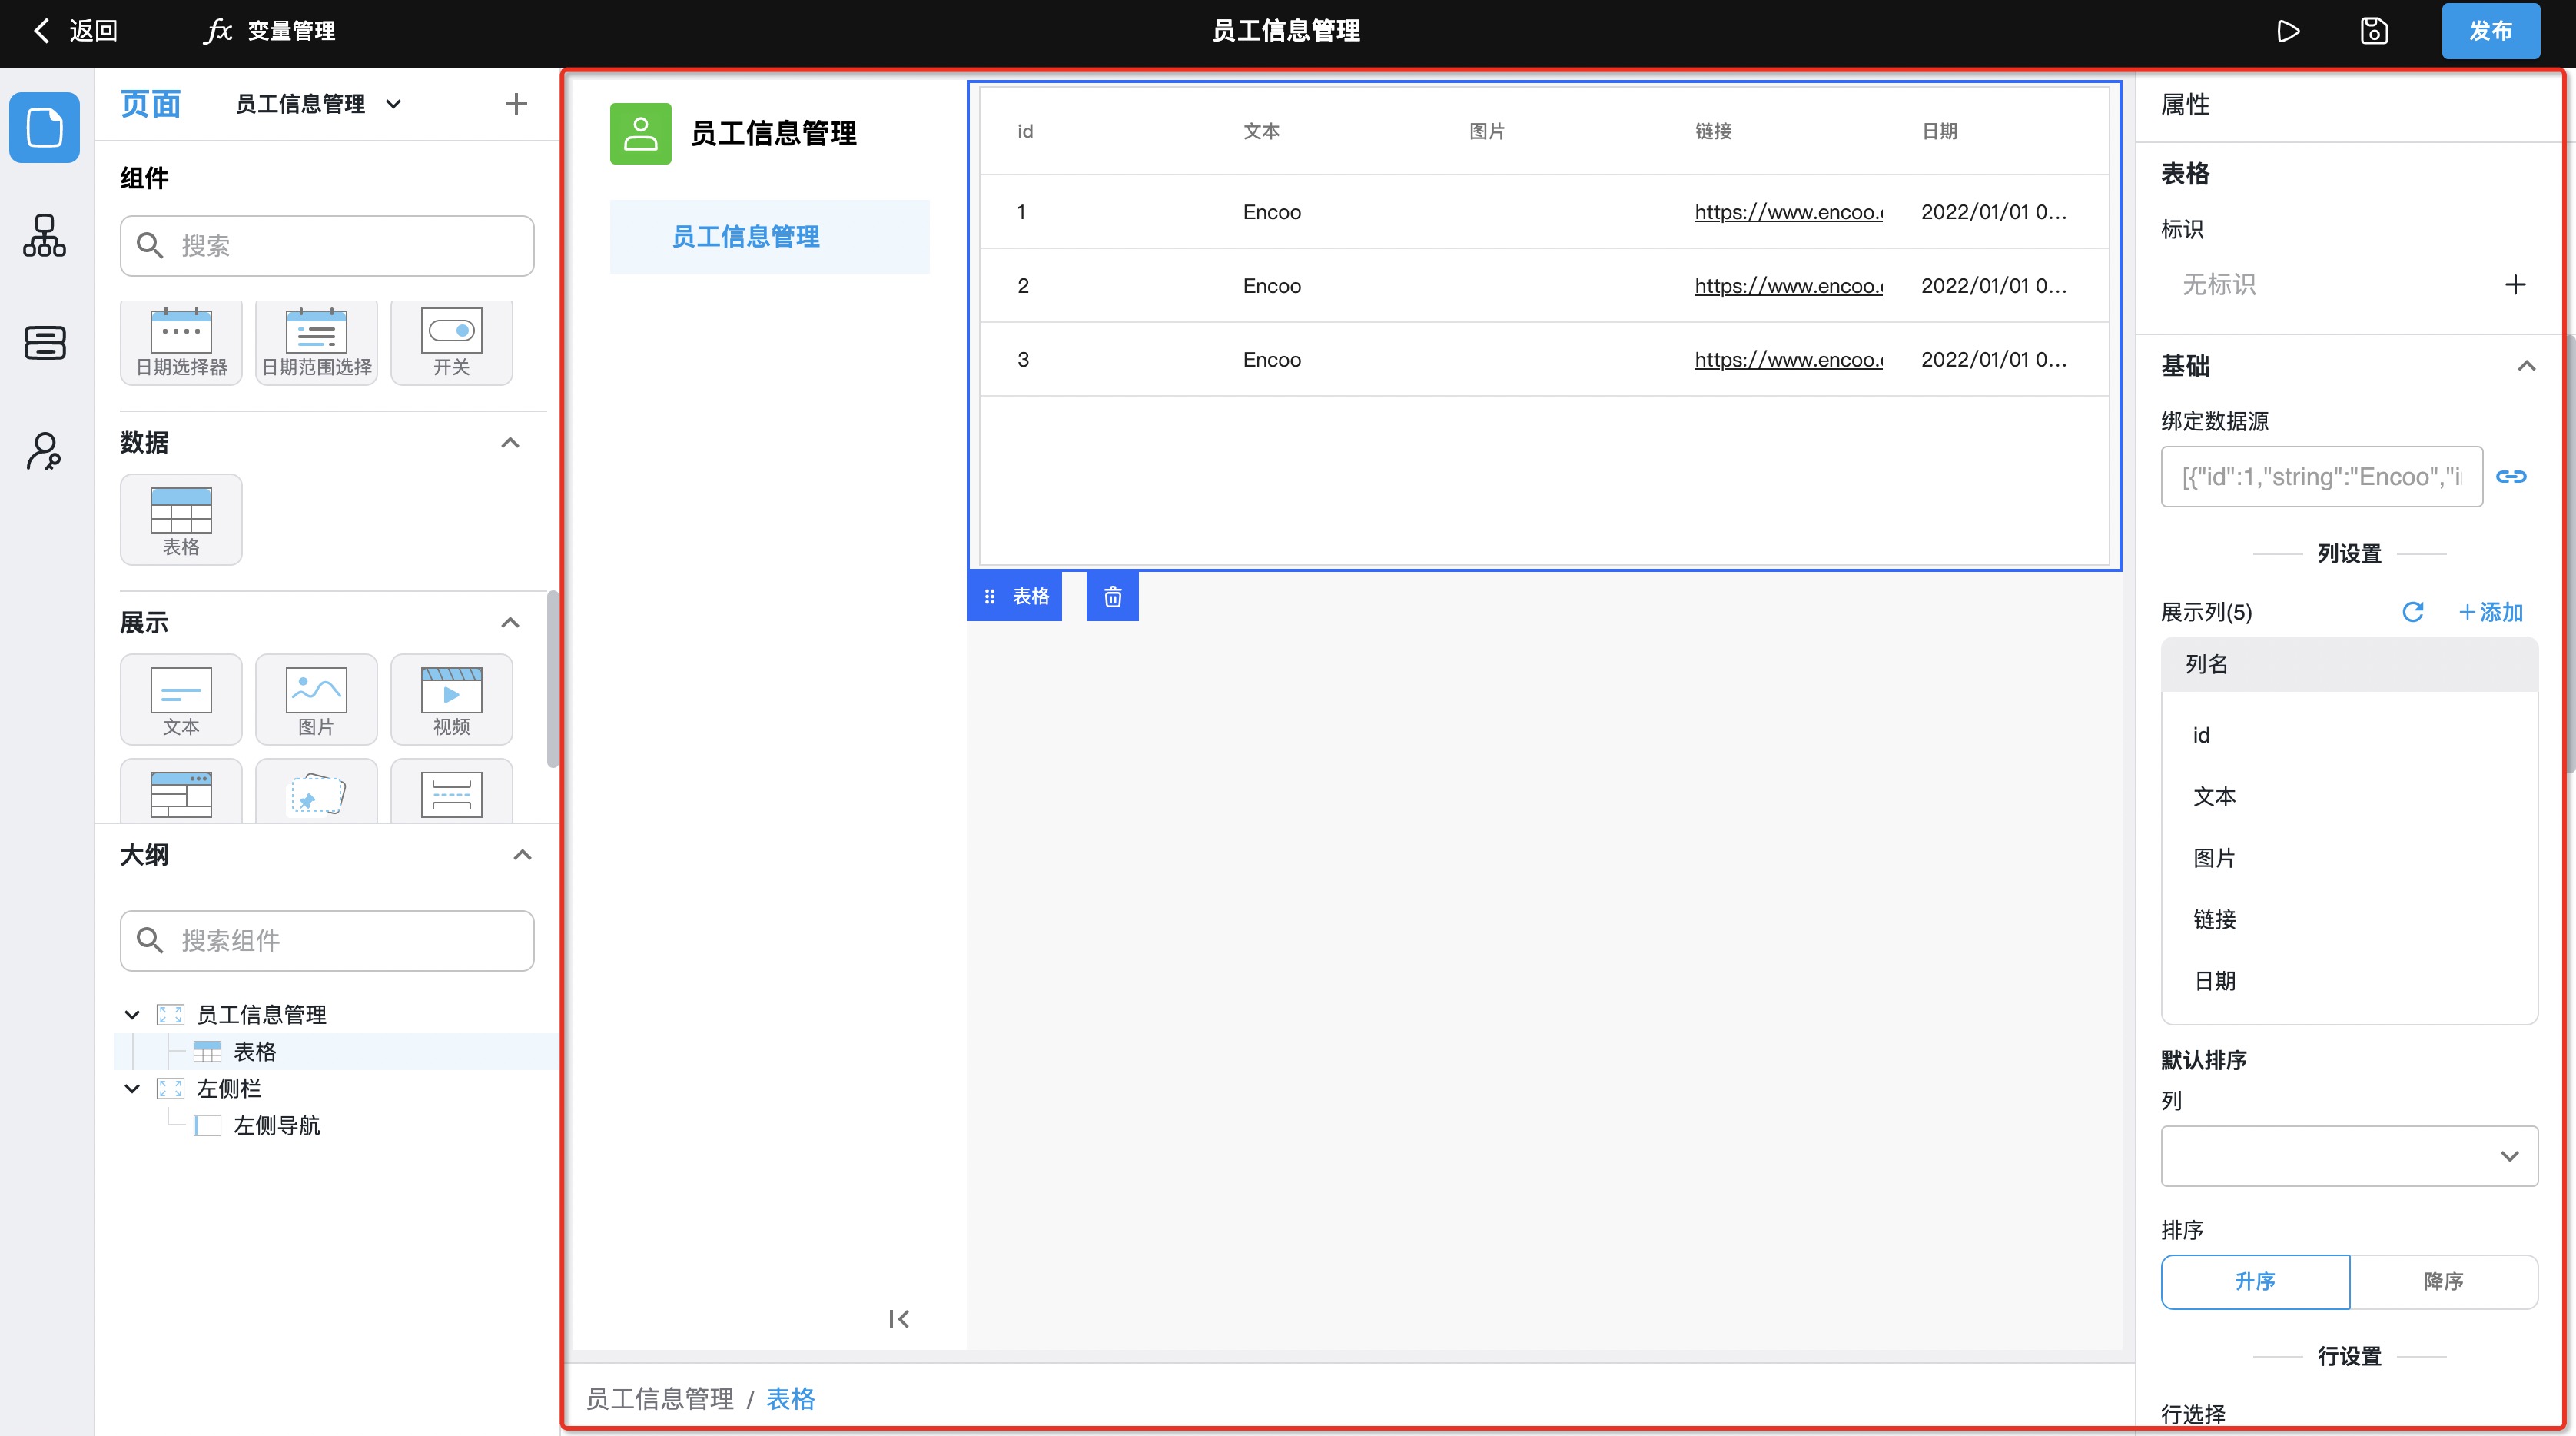Select 员工信息管理 navigation item in canvas

click(x=769, y=237)
